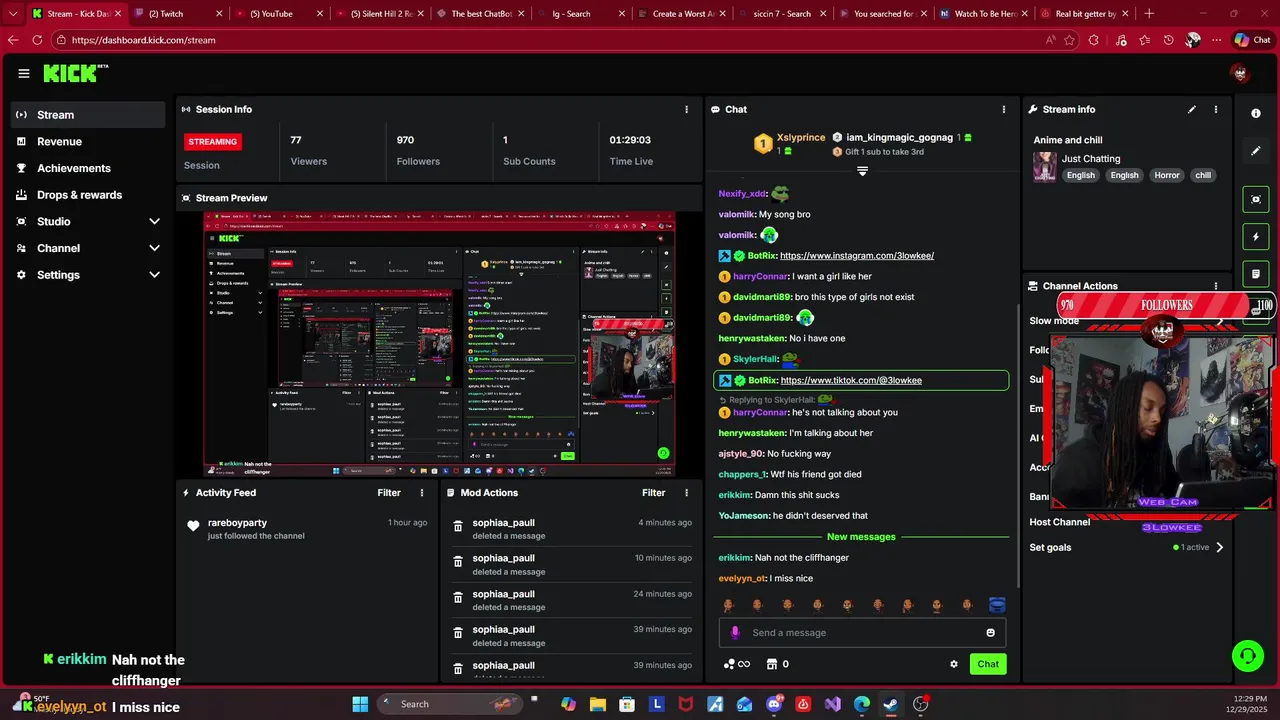Image resolution: width=1280 pixels, height=720 pixels.
Task: Click trash icon on 4 minutes ago mod action
Action: 458,526
